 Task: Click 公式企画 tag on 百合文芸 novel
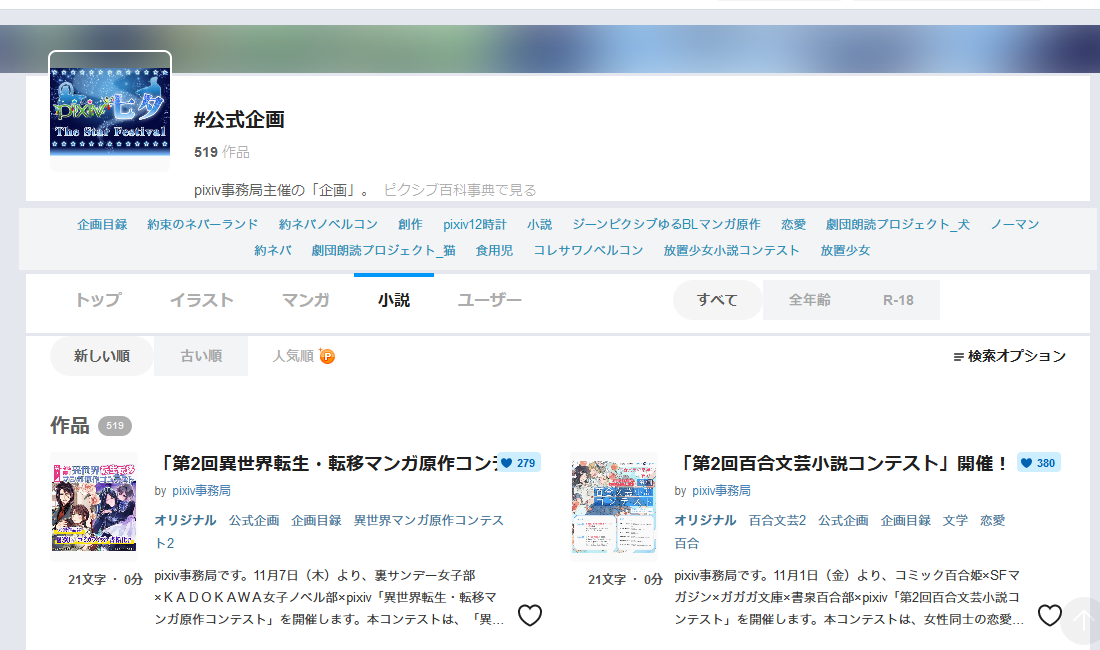[843, 520]
